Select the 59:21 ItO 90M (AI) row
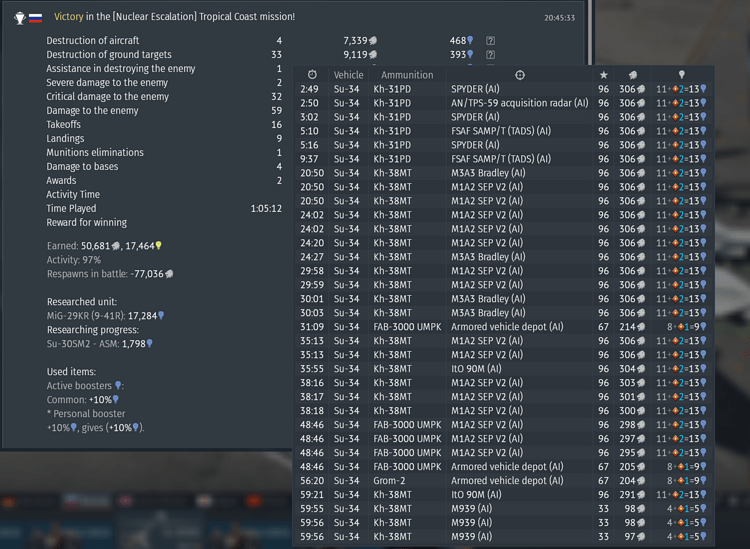The height and width of the screenshot is (549, 750). (503, 494)
